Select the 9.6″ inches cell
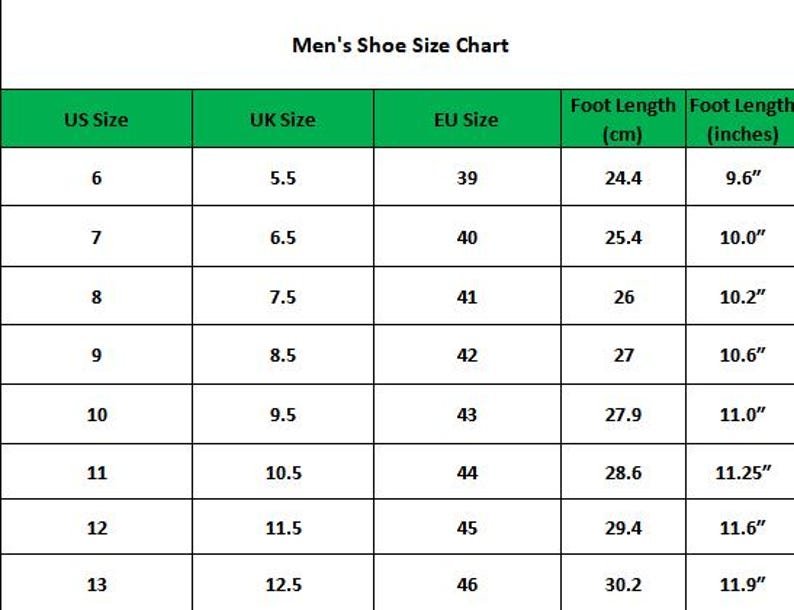This screenshot has height=610, width=794. point(742,179)
